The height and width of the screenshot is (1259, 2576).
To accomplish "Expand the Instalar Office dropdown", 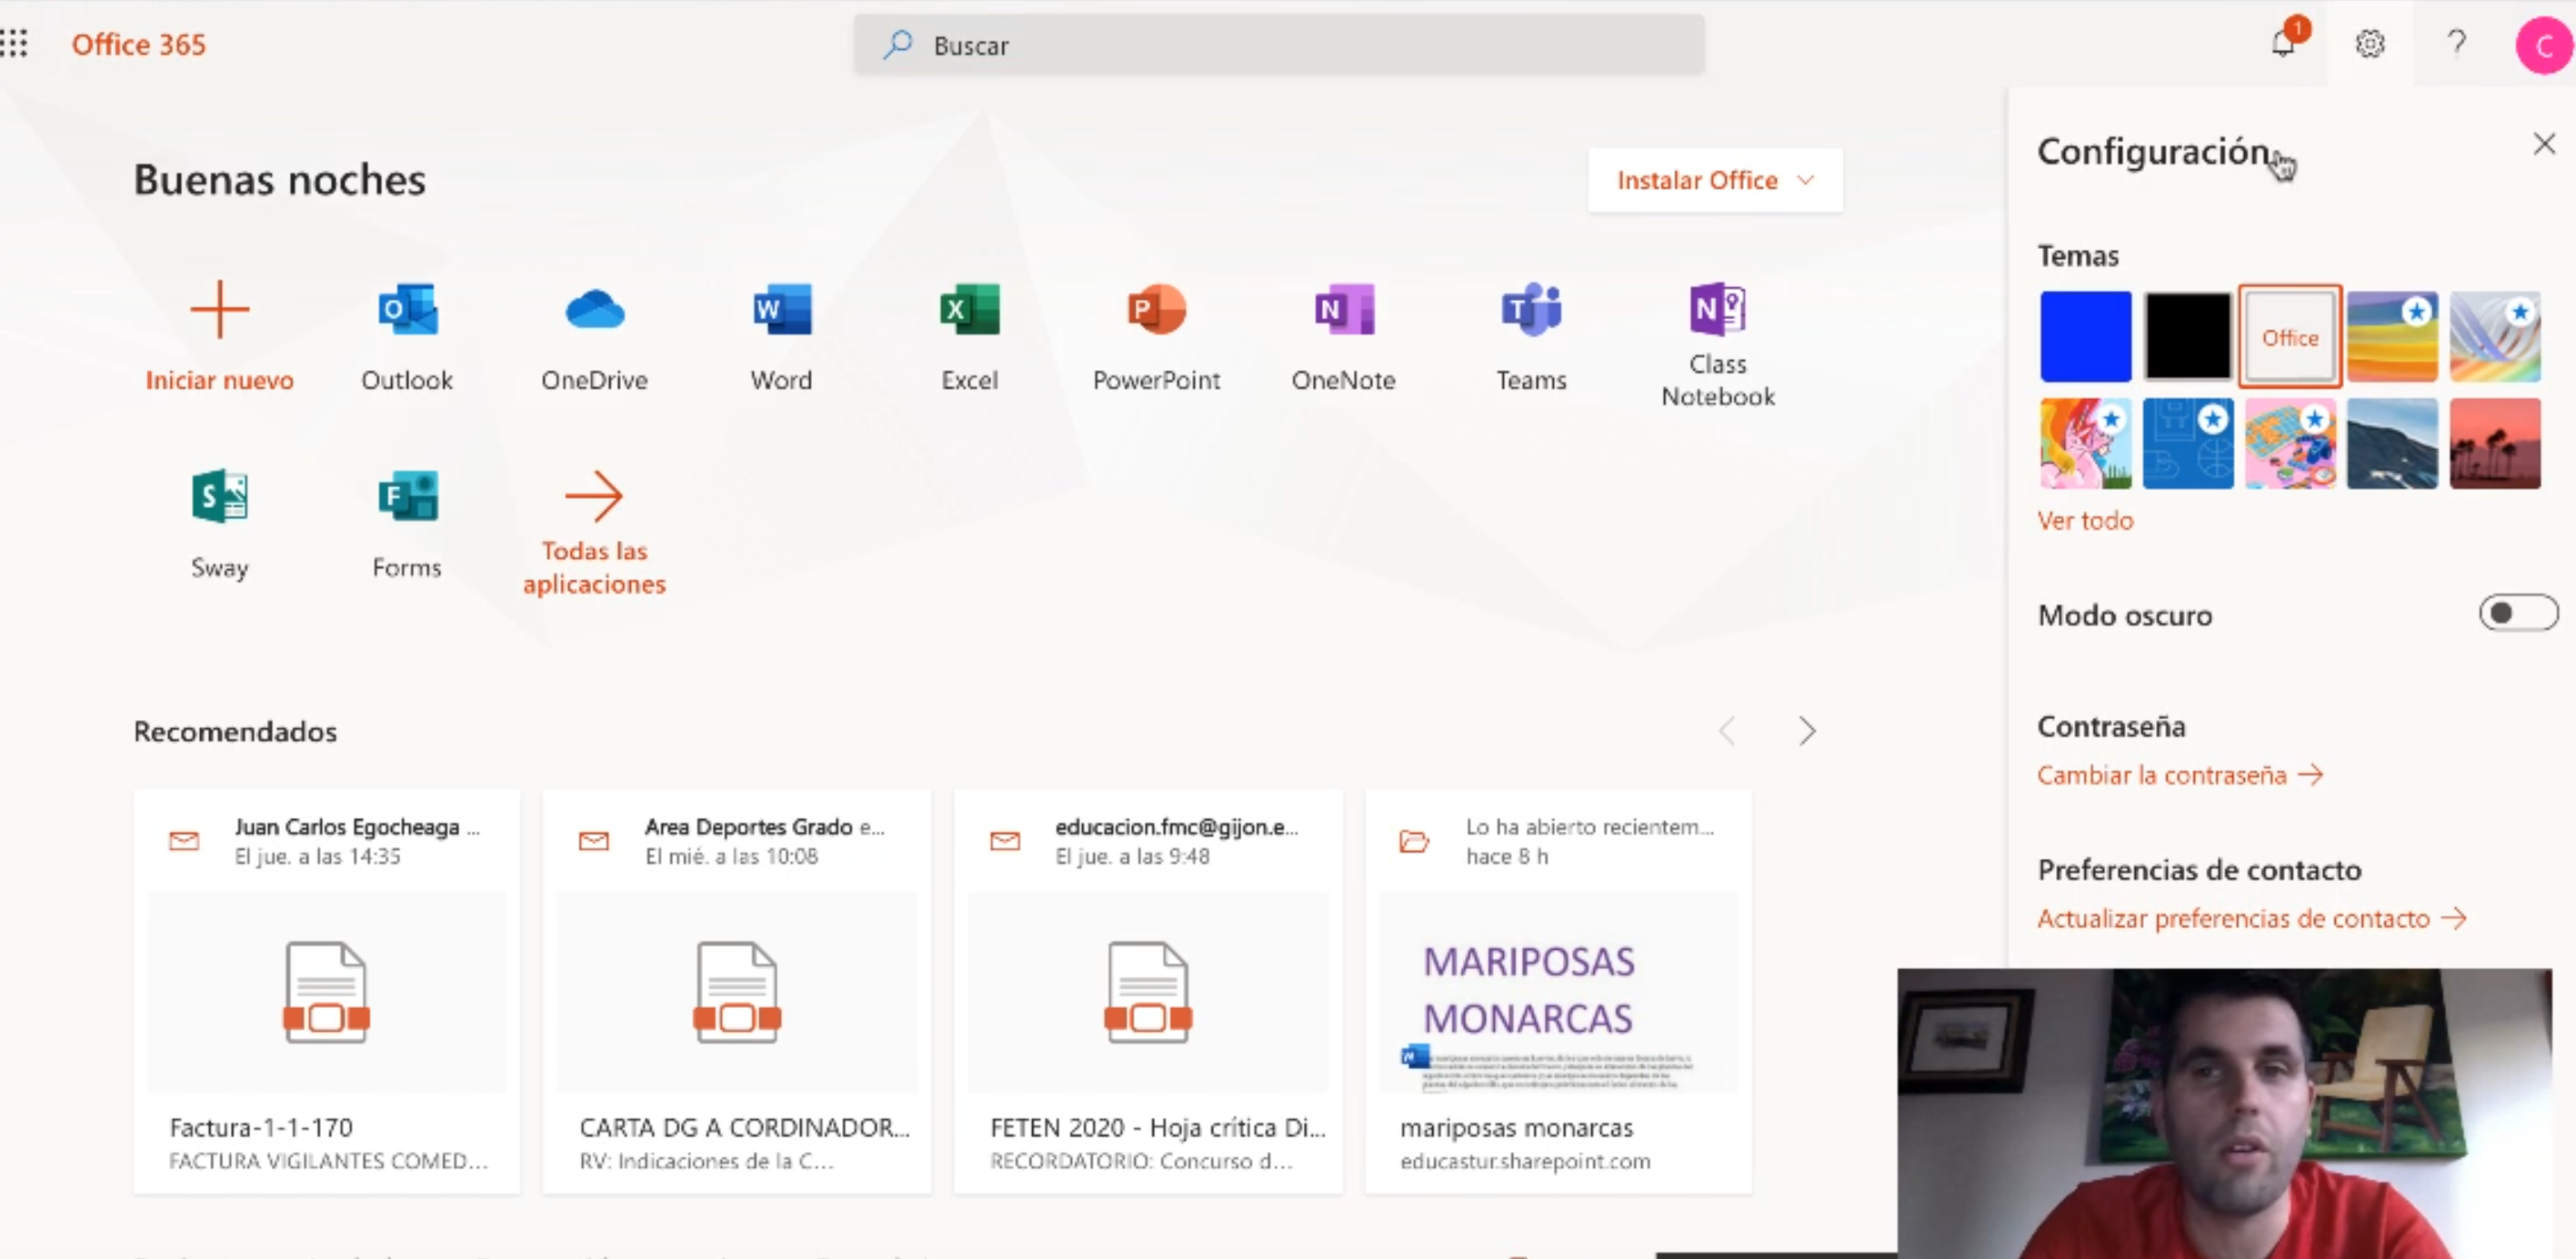I will [1714, 180].
